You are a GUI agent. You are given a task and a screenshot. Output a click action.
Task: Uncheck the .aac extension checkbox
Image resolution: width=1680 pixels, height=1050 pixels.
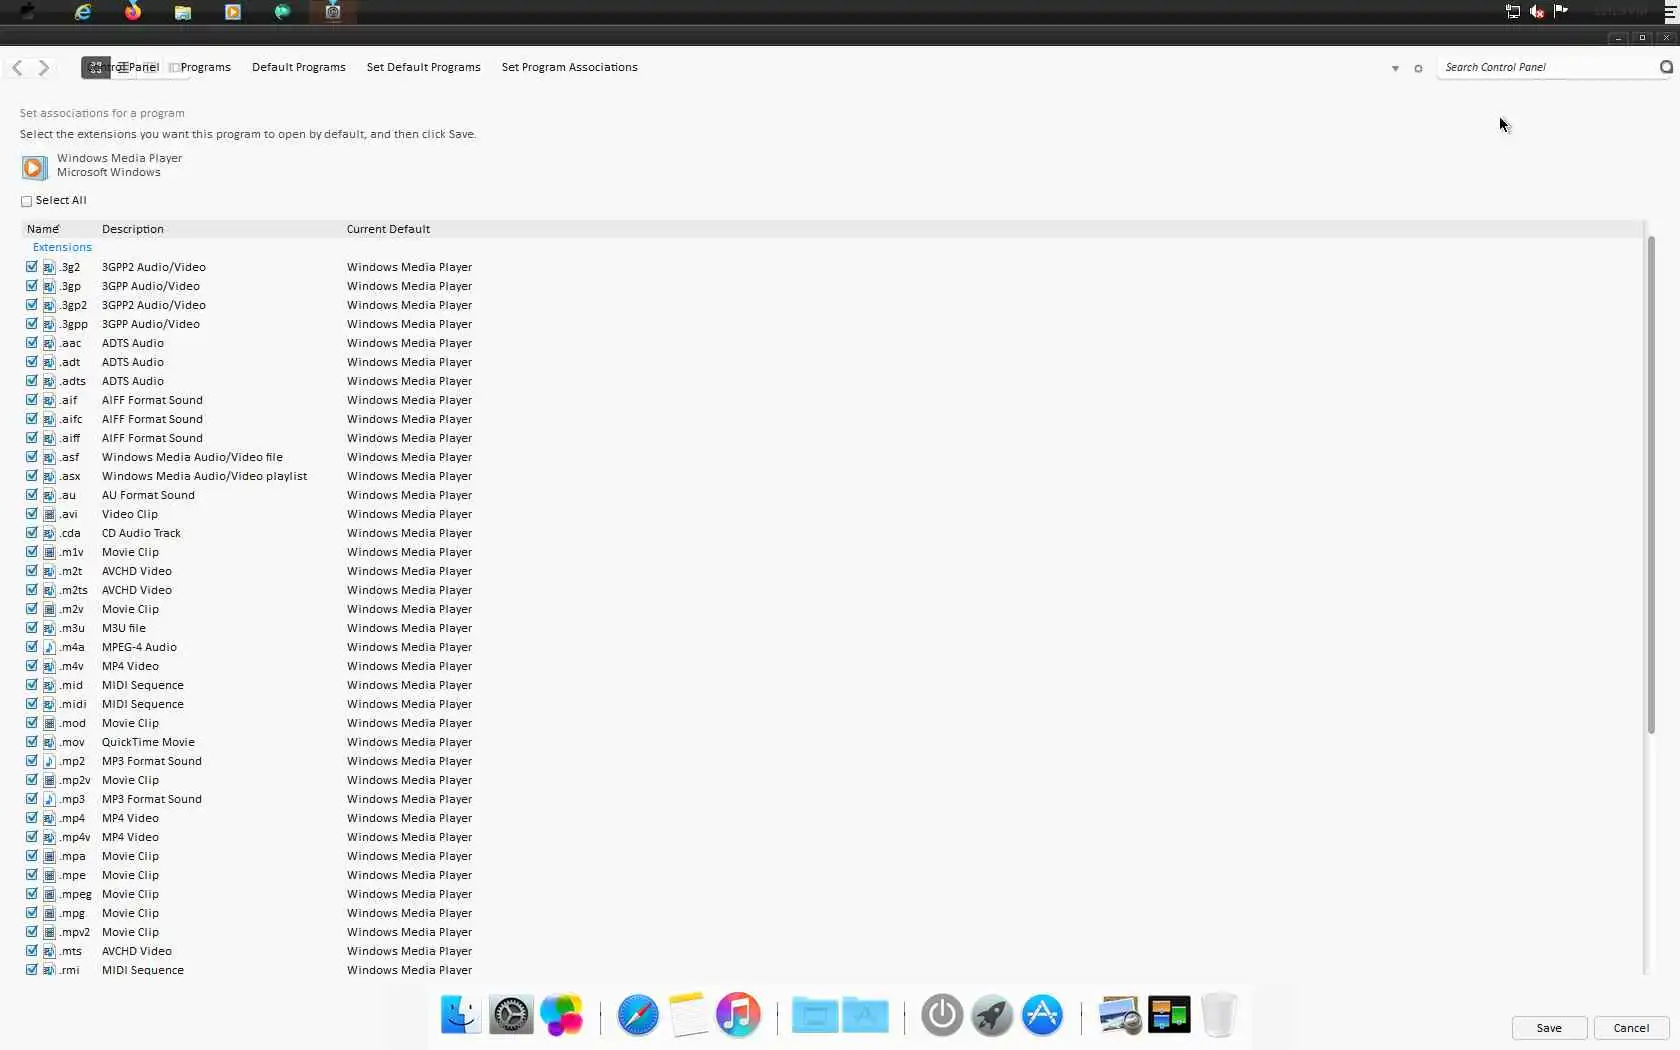click(x=32, y=343)
